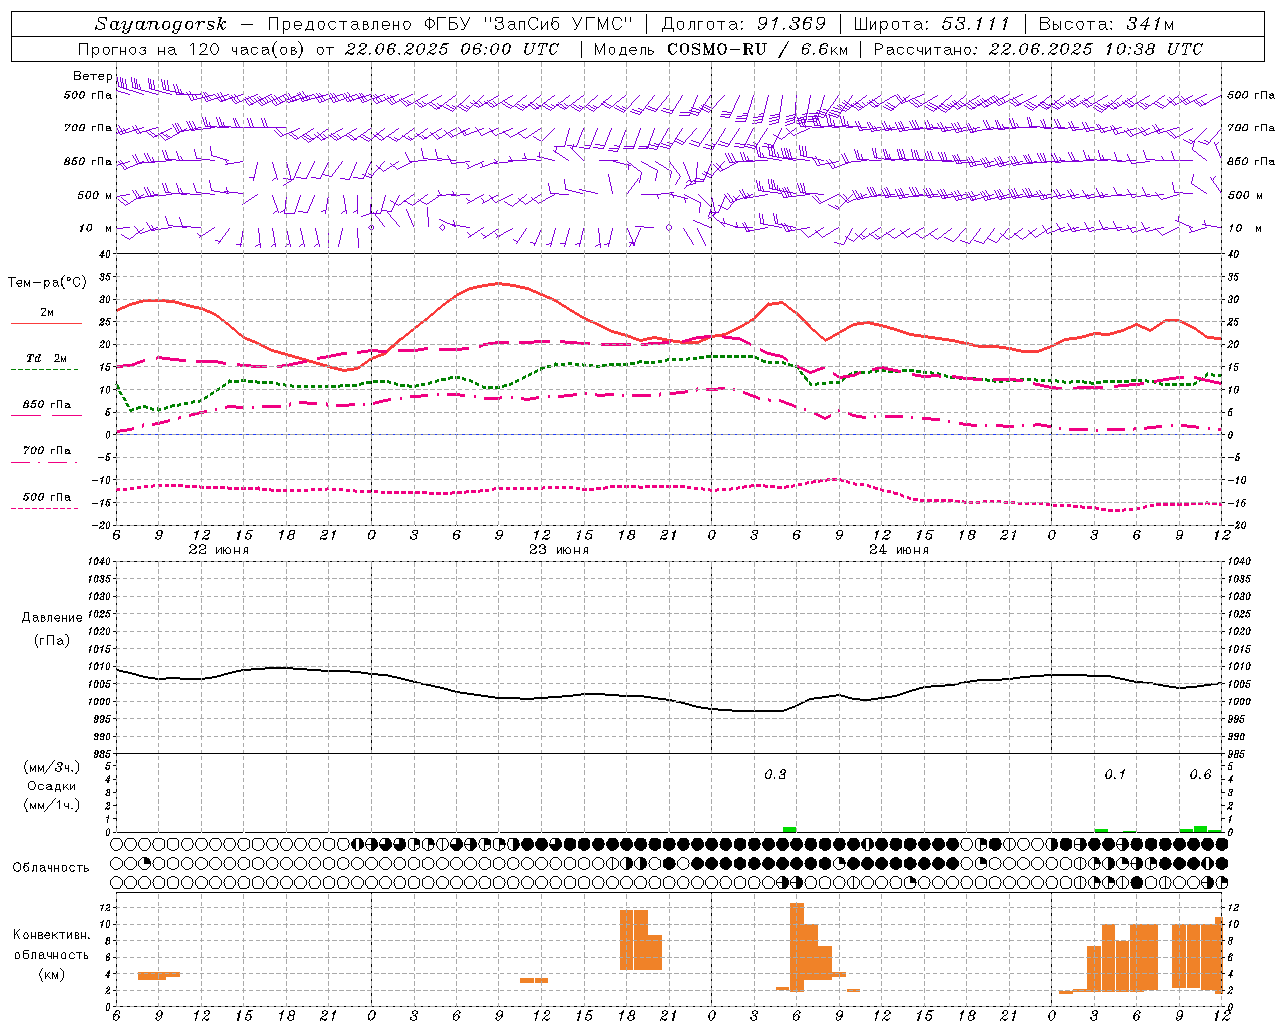This screenshot has width=1280, height=1024.
Task: Click the red solid 2м legend line
Action: [x=46, y=324]
